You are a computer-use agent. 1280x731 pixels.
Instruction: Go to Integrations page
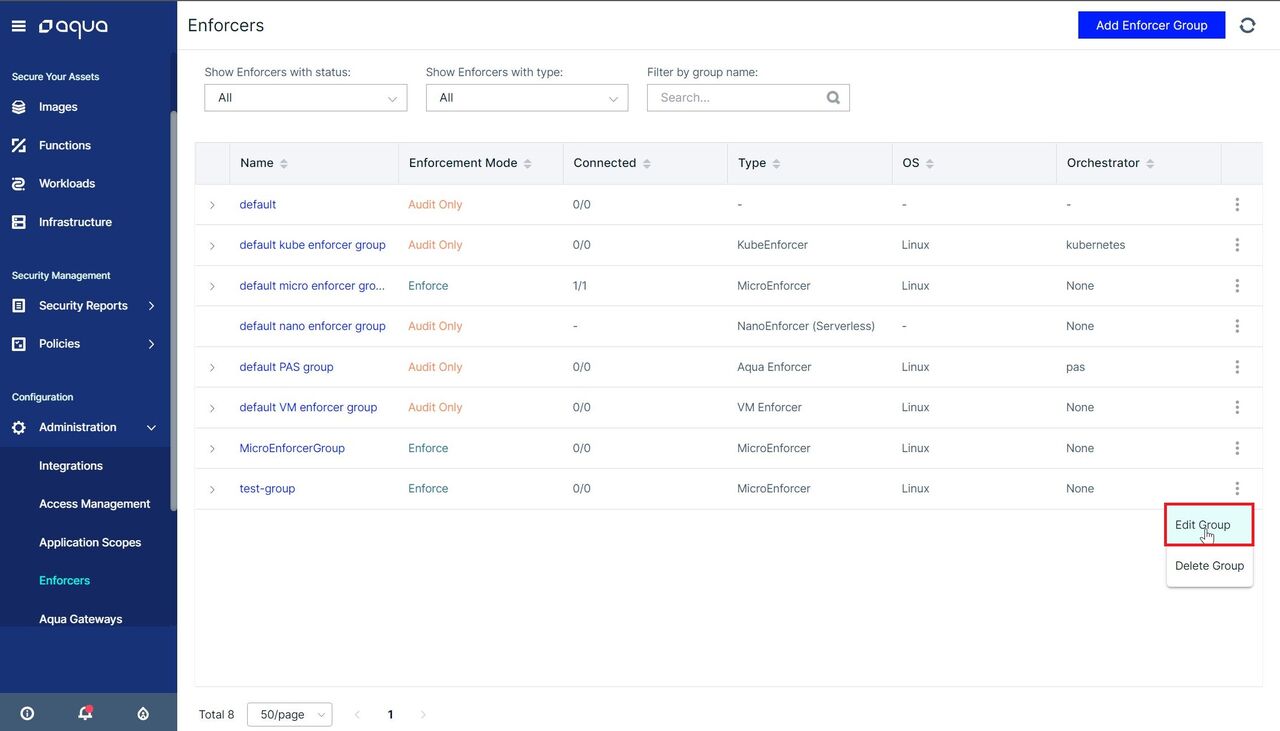tap(71, 466)
